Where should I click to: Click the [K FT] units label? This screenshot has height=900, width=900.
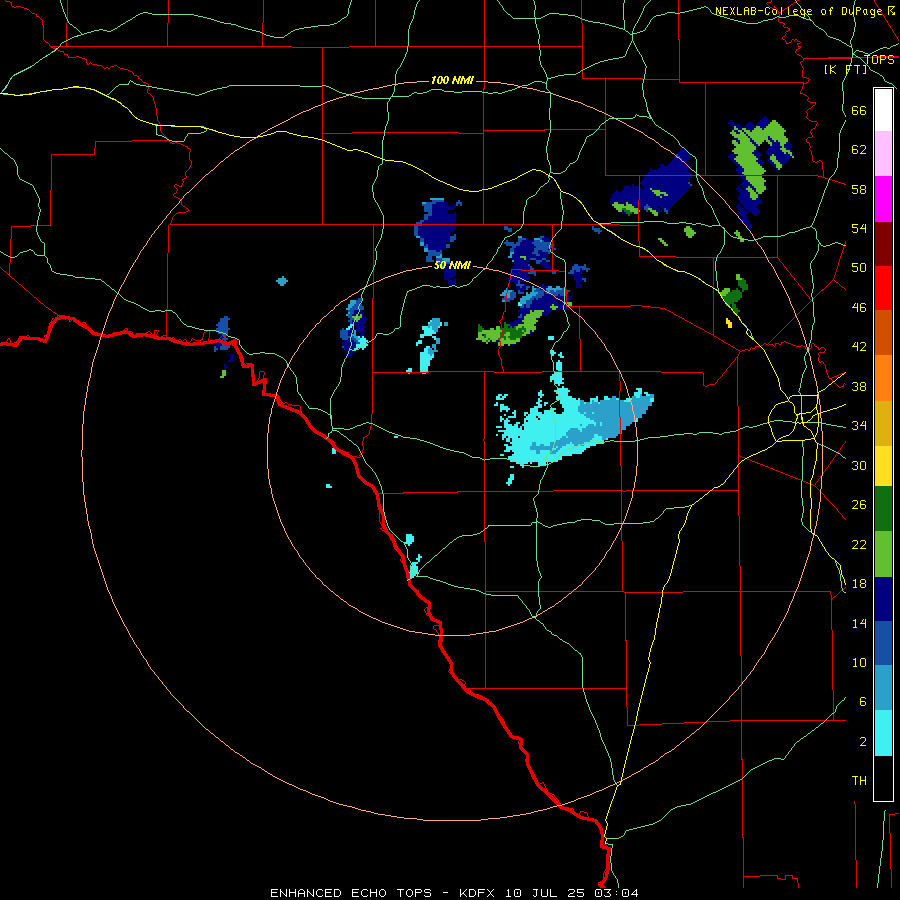pos(845,69)
